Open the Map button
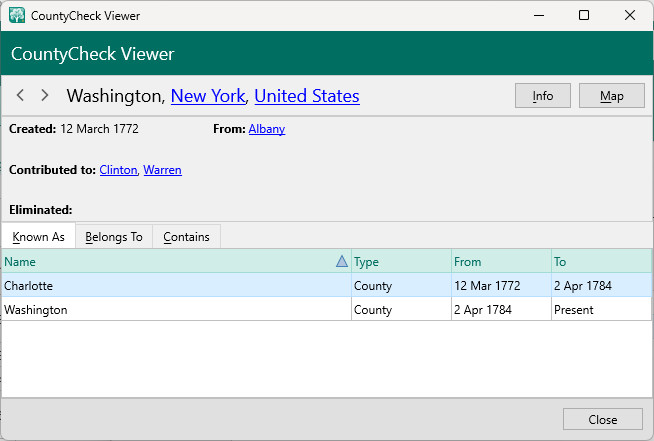The height and width of the screenshot is (441, 654). (611, 96)
